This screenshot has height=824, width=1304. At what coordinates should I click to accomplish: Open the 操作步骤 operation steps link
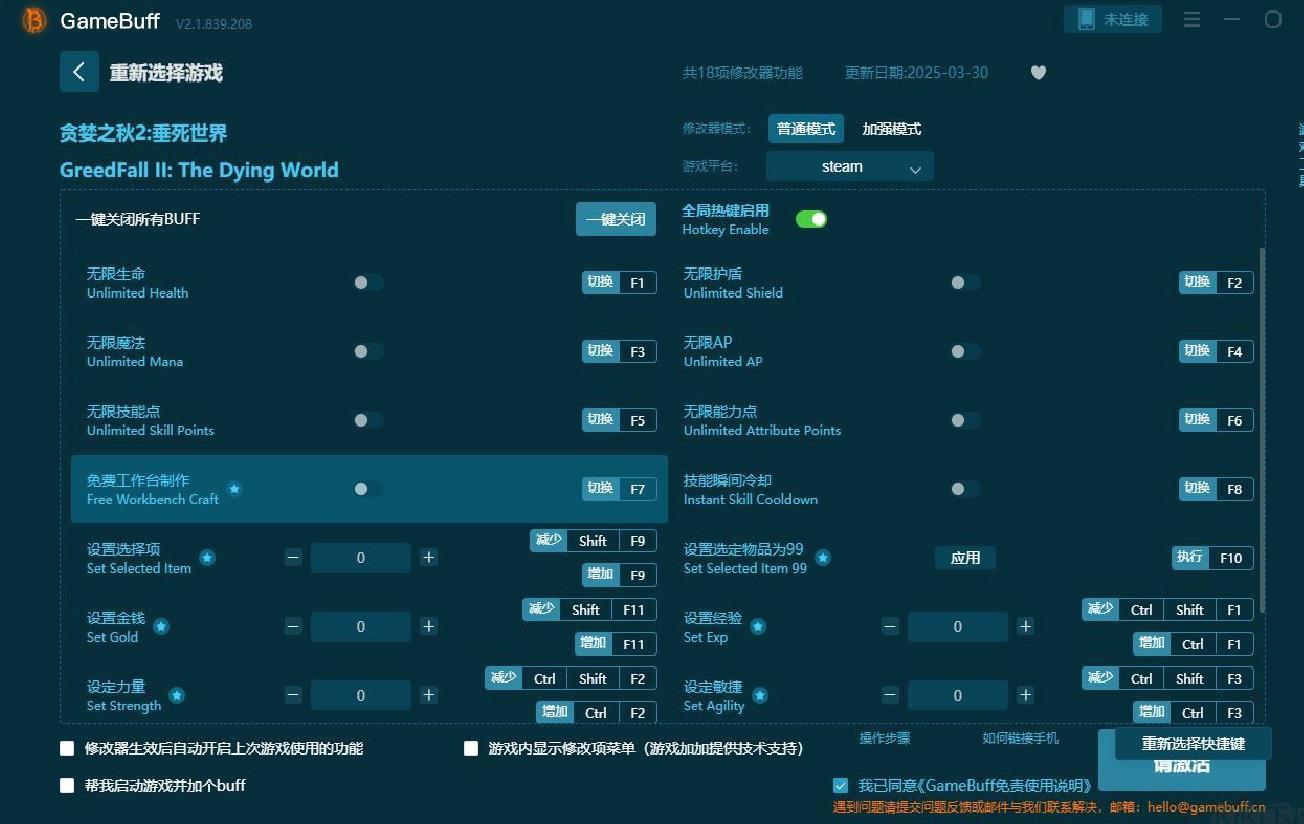[885, 738]
